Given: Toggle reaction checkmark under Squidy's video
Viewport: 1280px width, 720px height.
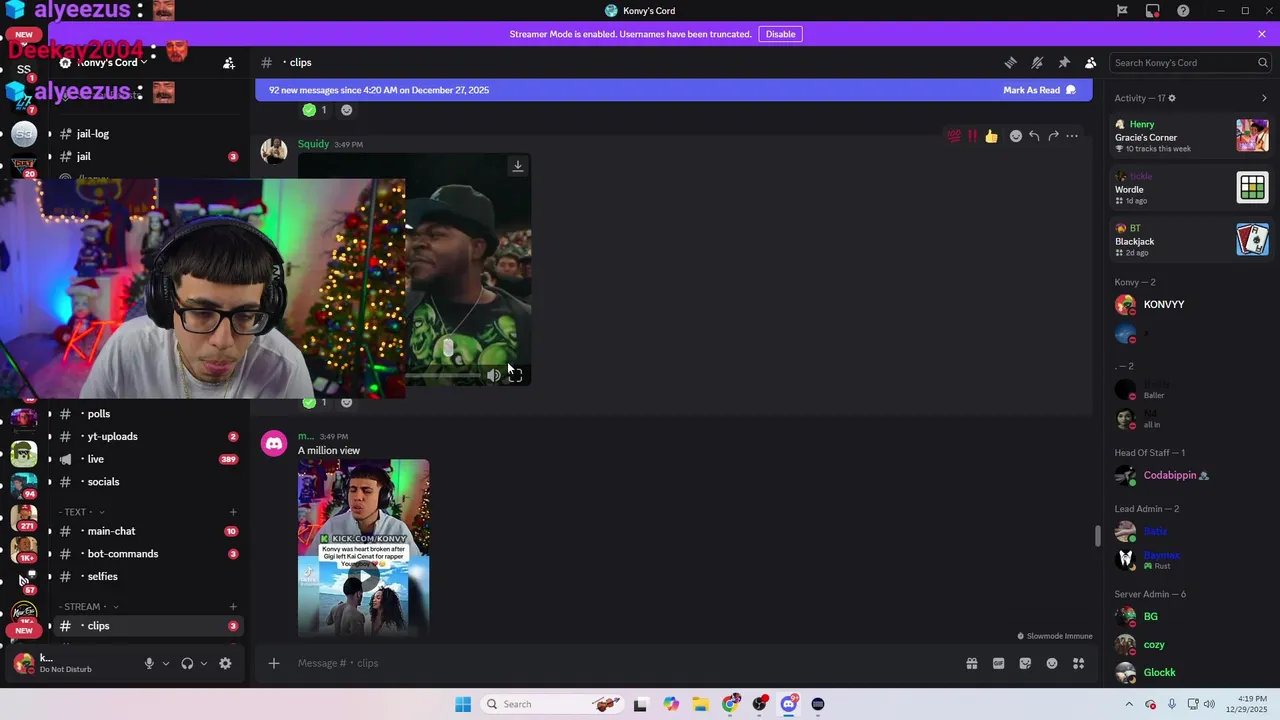Looking at the screenshot, I should click(315, 402).
